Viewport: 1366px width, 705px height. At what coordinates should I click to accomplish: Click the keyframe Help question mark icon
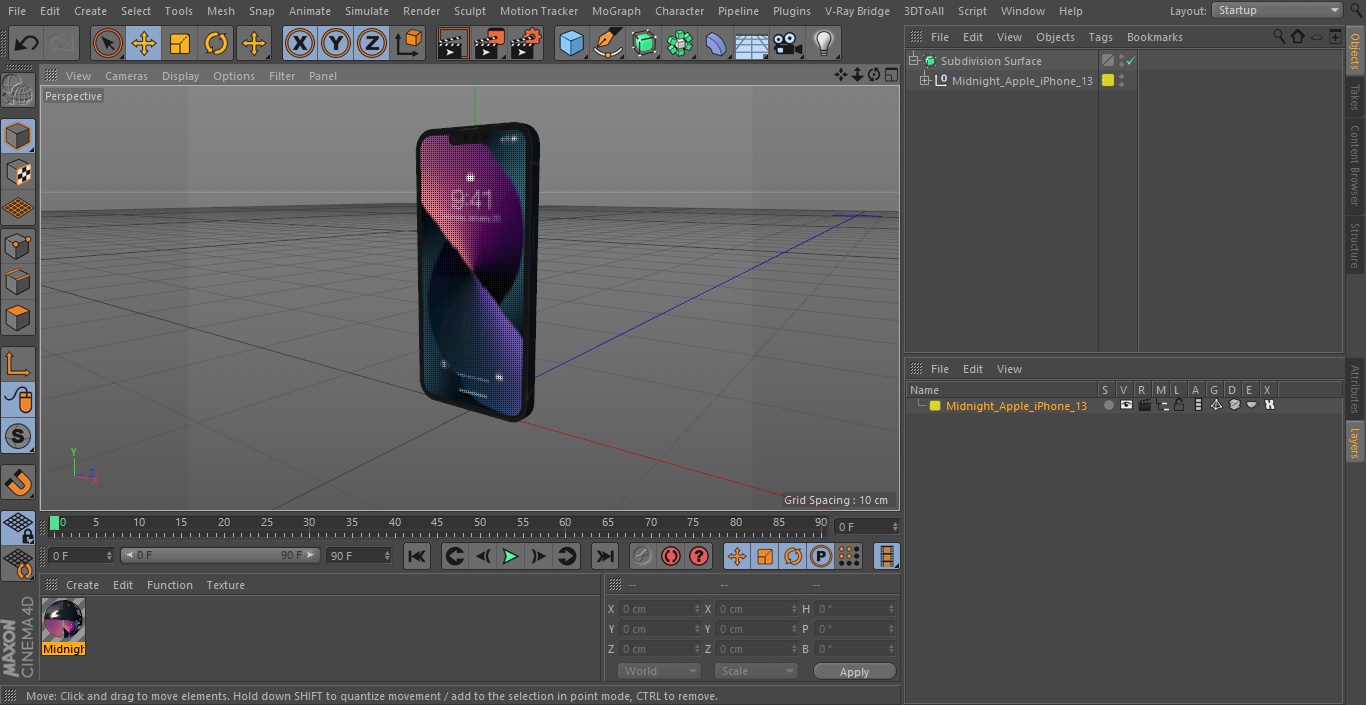(x=699, y=556)
